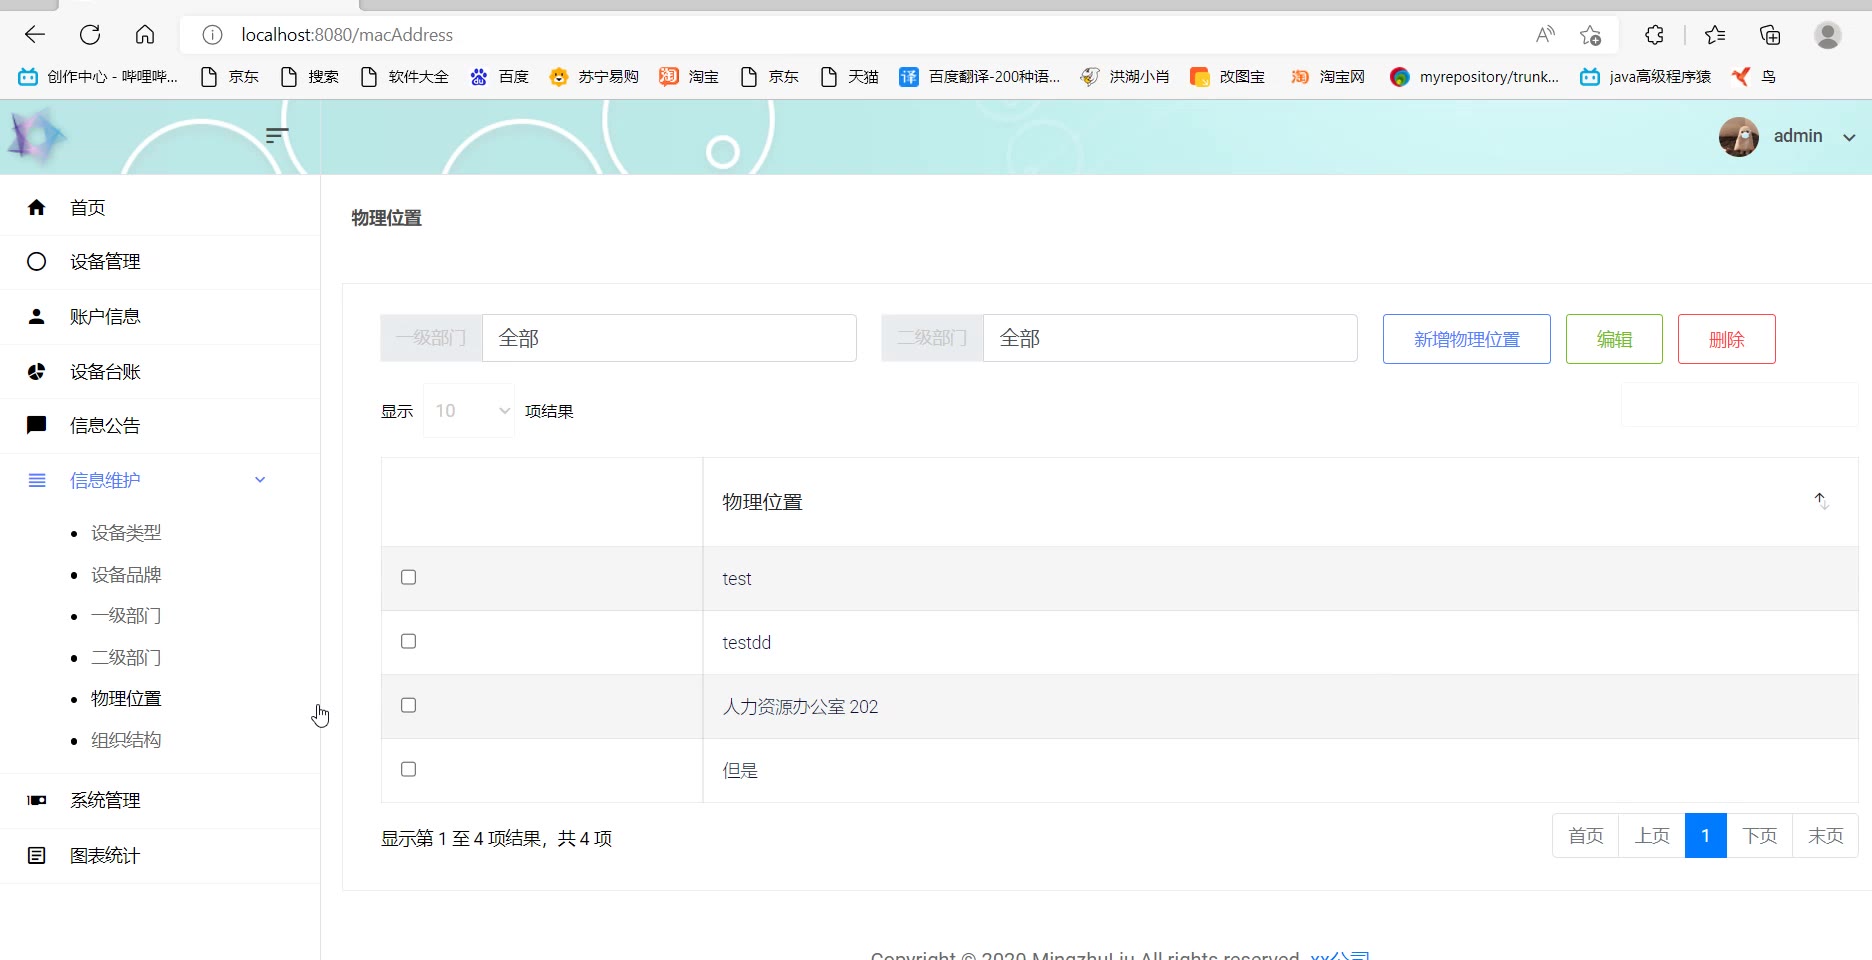The width and height of the screenshot is (1872, 960).
Task: Click the red 删除 button
Action: (x=1727, y=339)
